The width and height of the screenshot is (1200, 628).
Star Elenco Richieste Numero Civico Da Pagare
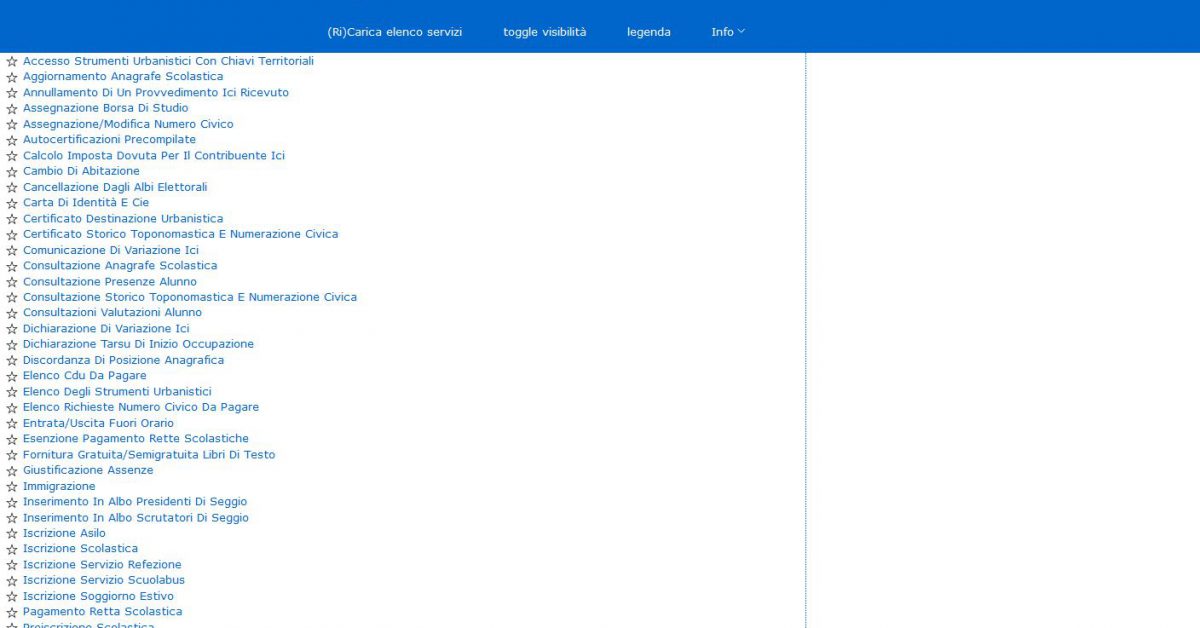coord(12,408)
